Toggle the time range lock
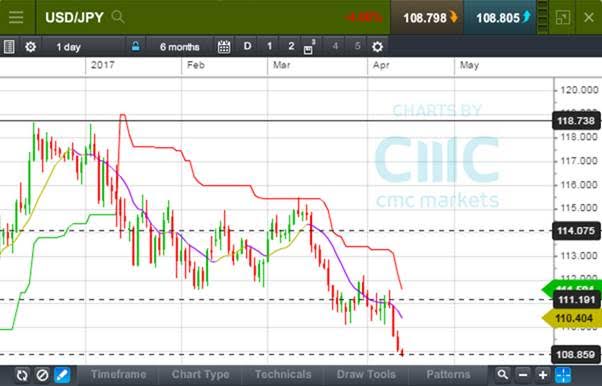602x386 pixels. [x=135, y=47]
